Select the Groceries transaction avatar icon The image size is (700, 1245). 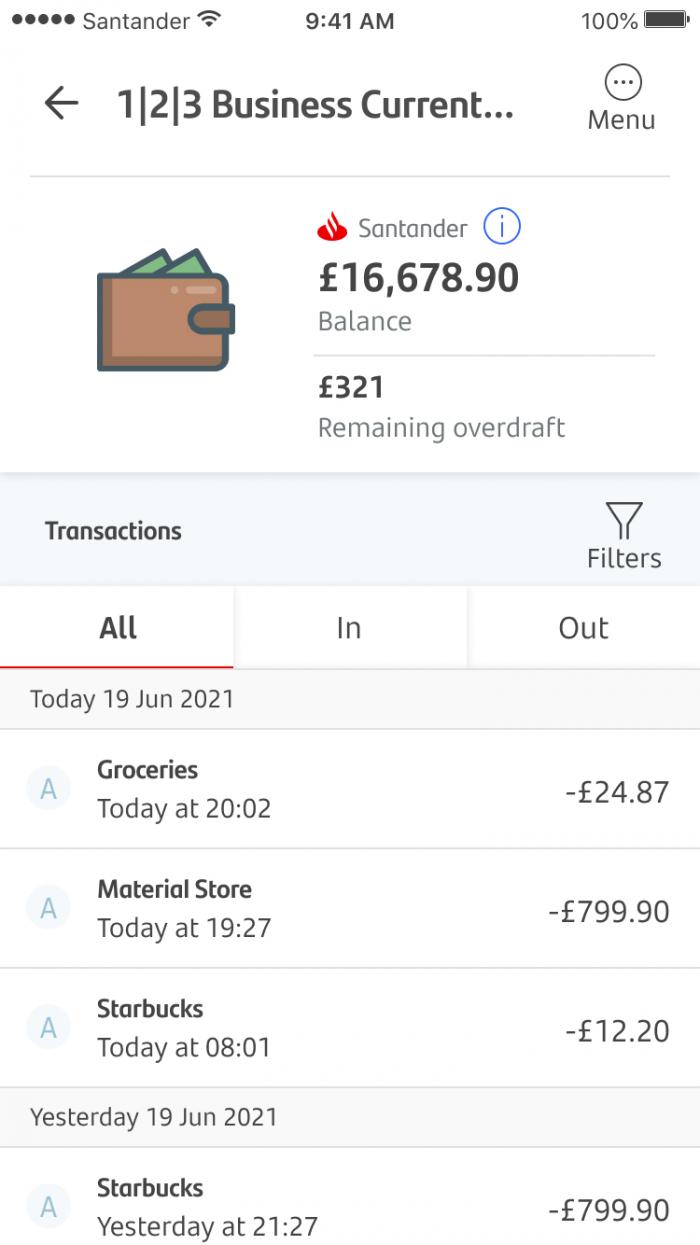point(48,788)
